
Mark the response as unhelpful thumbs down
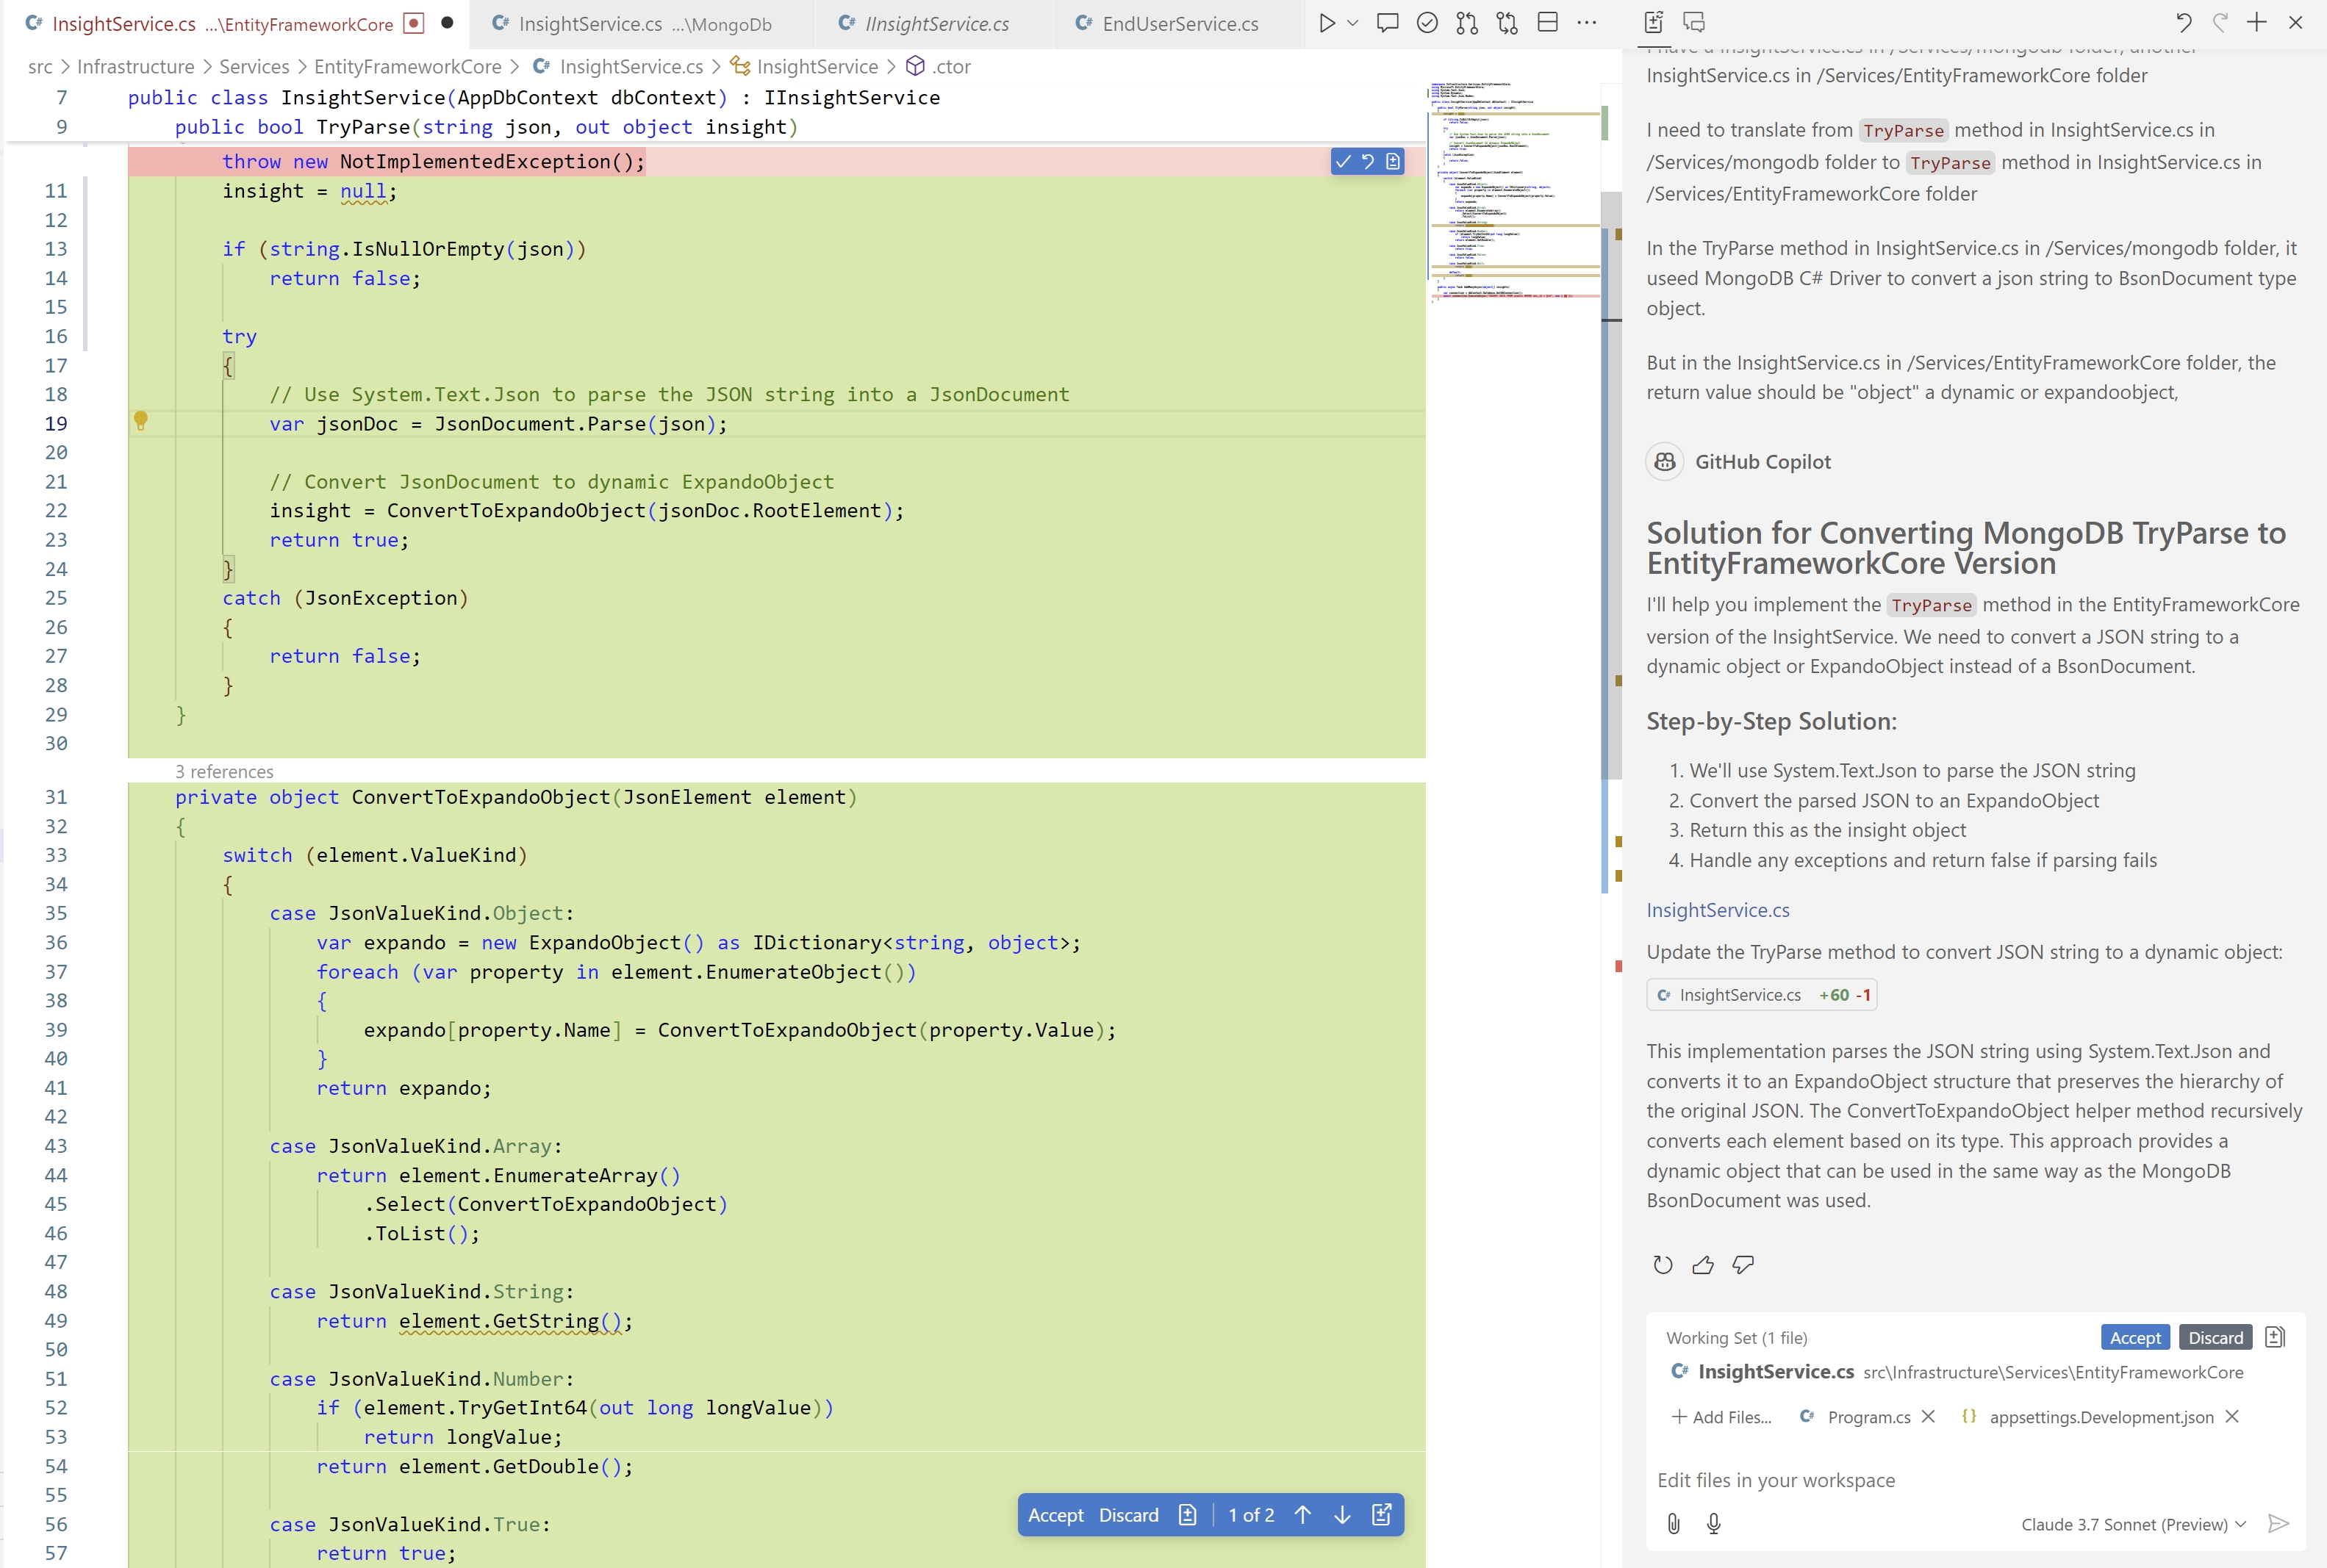[1743, 1265]
